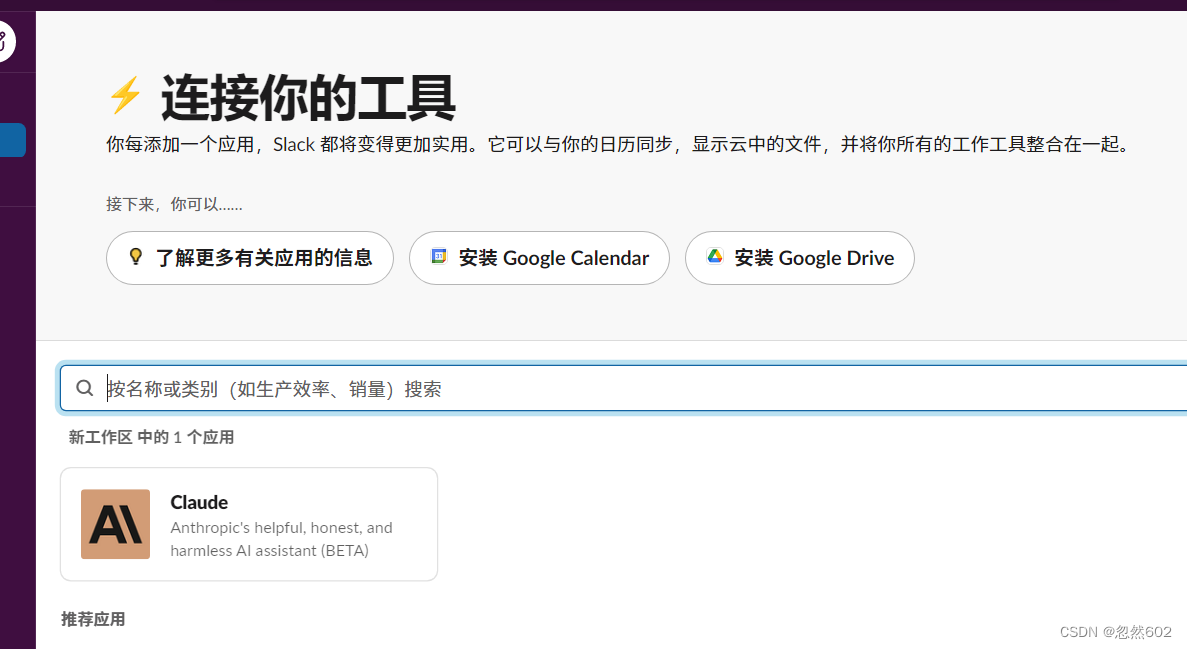Open 了解更多有关应用的信息 button
This screenshot has width=1187, height=649.
(250, 258)
